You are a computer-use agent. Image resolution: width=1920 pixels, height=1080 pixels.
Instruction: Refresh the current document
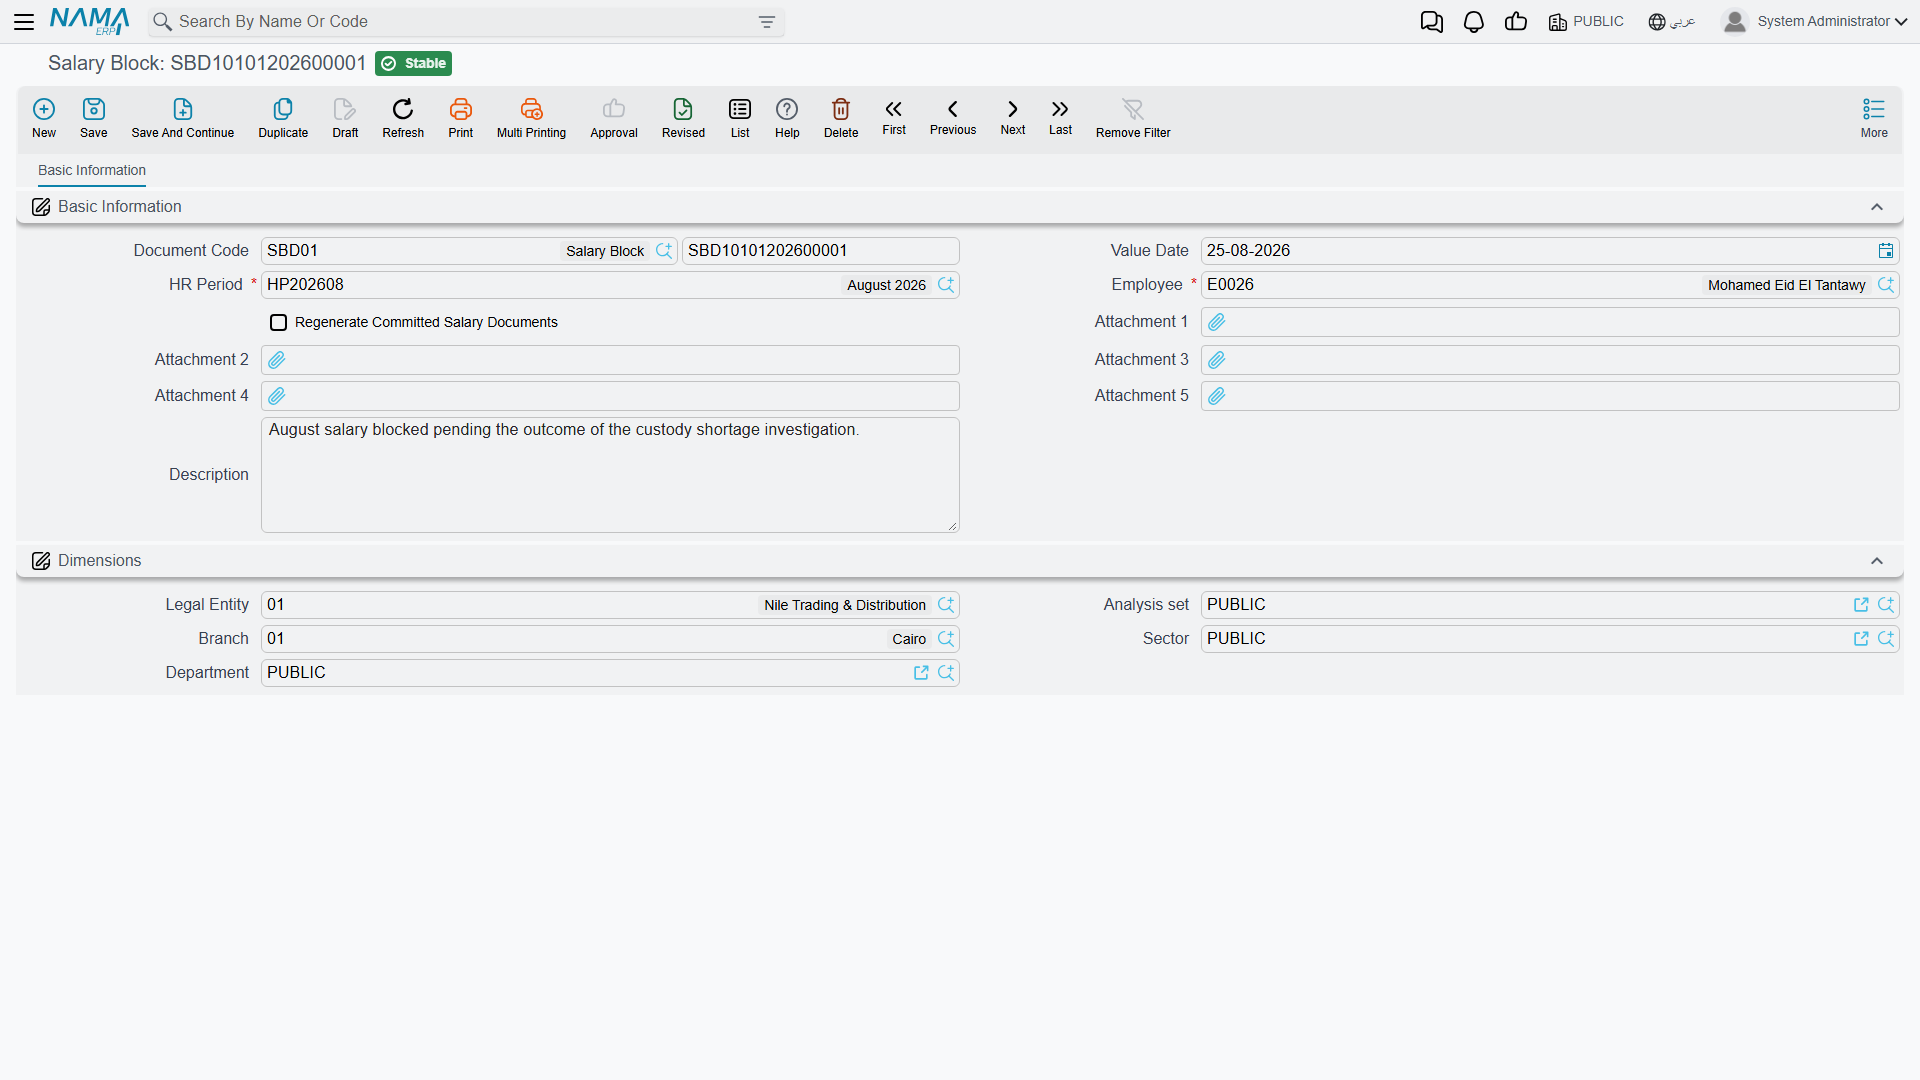(403, 118)
